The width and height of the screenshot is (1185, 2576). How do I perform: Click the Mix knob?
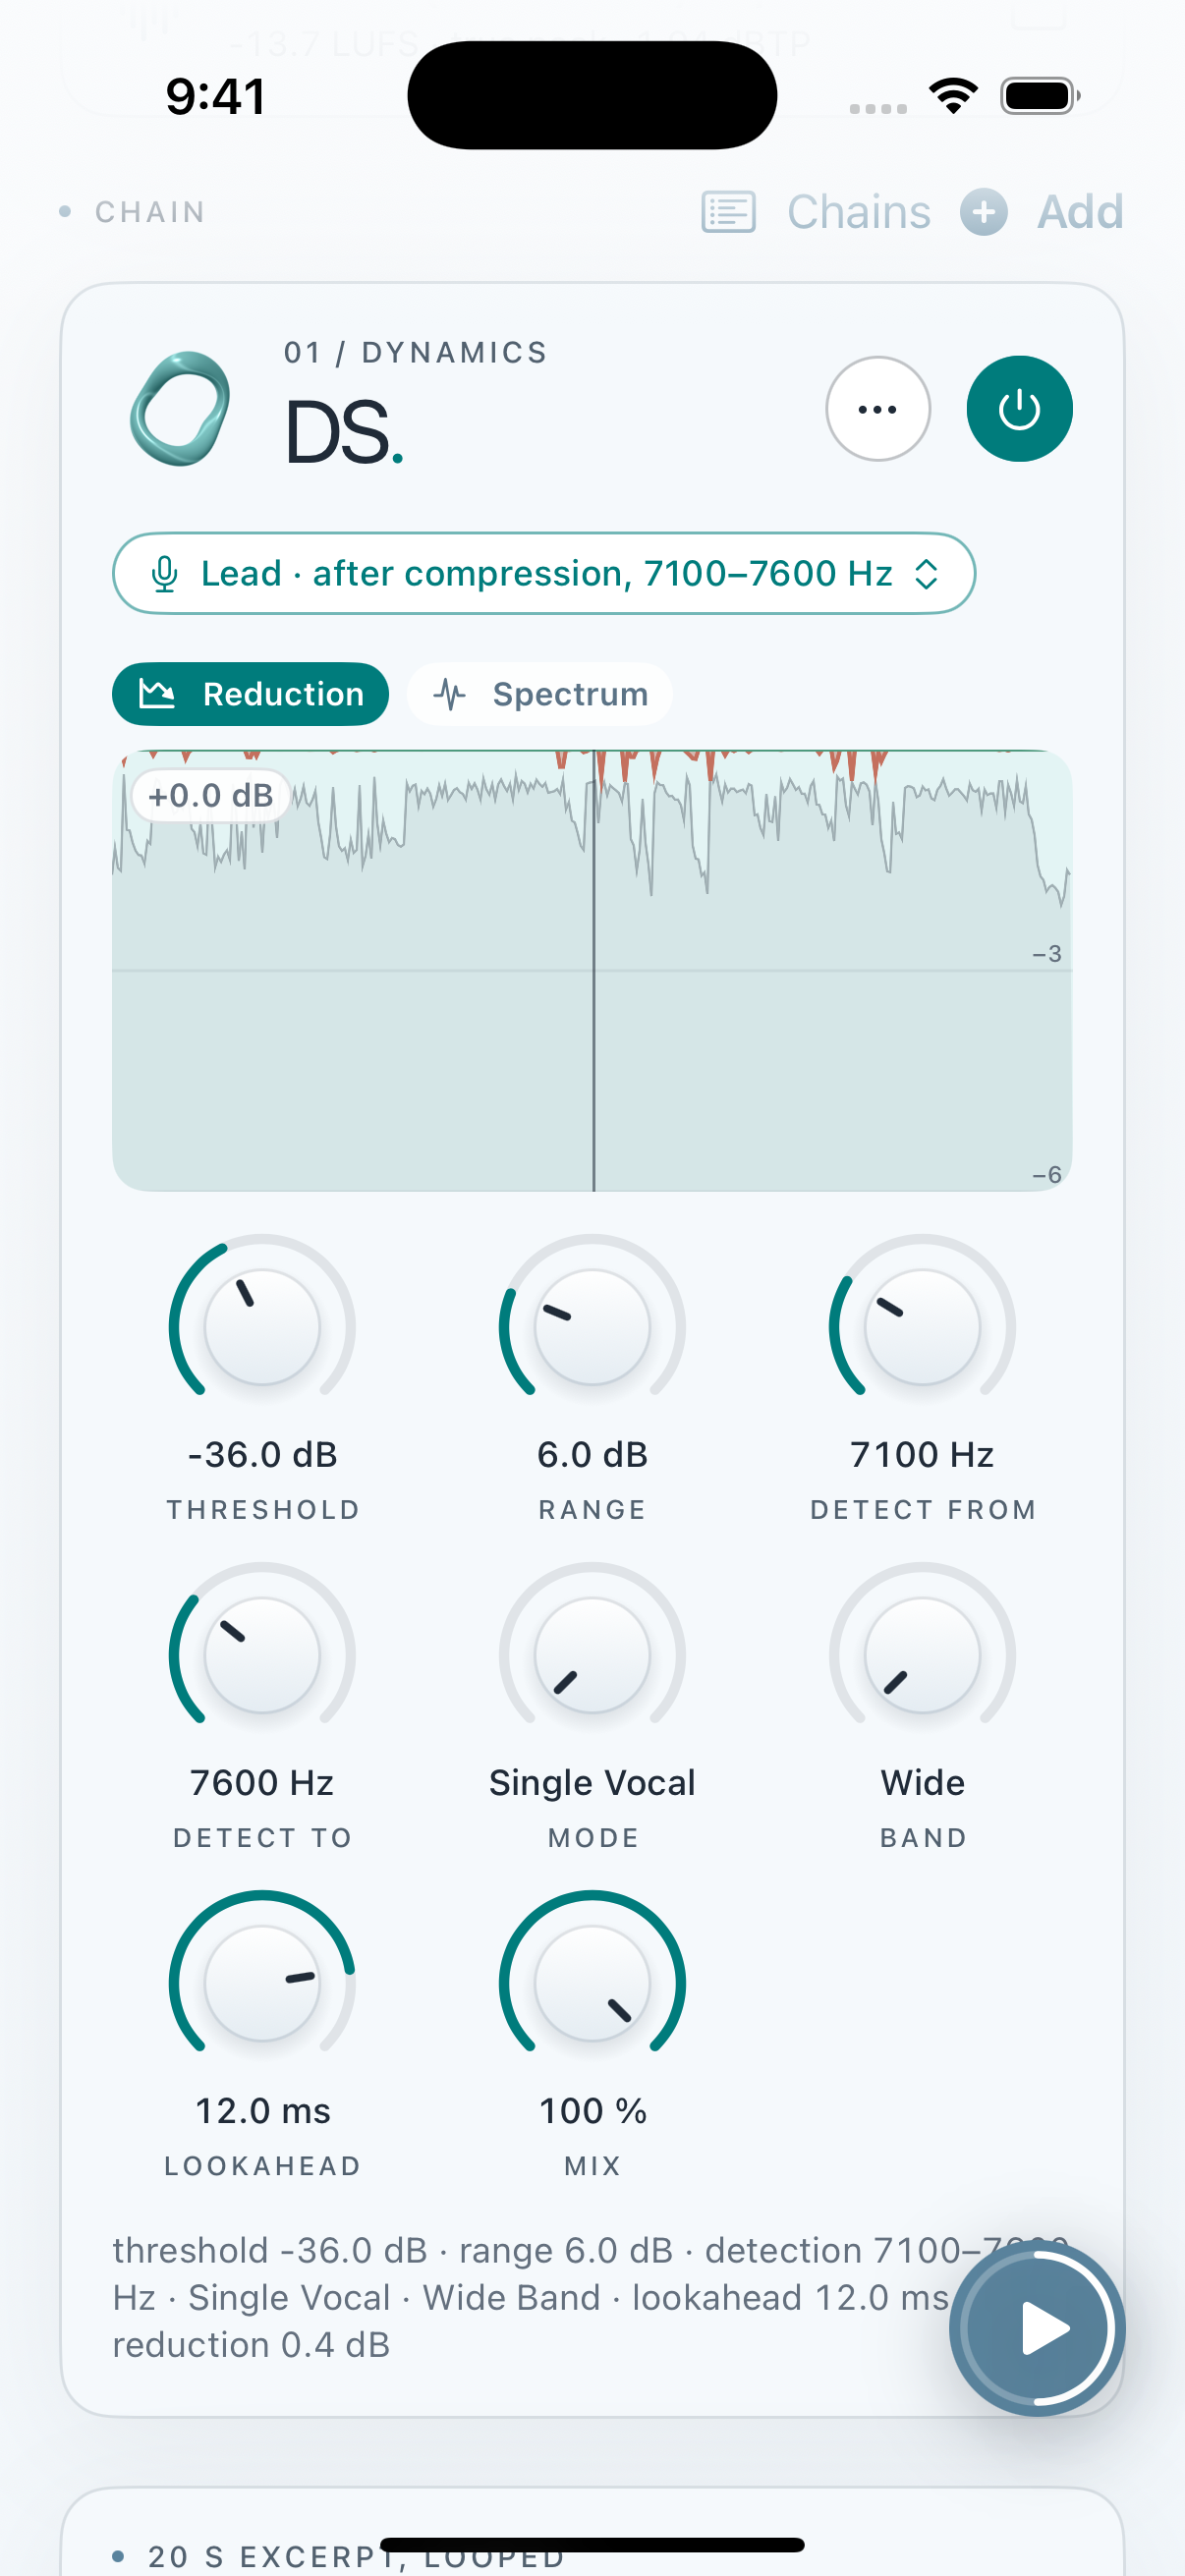[x=592, y=1983]
